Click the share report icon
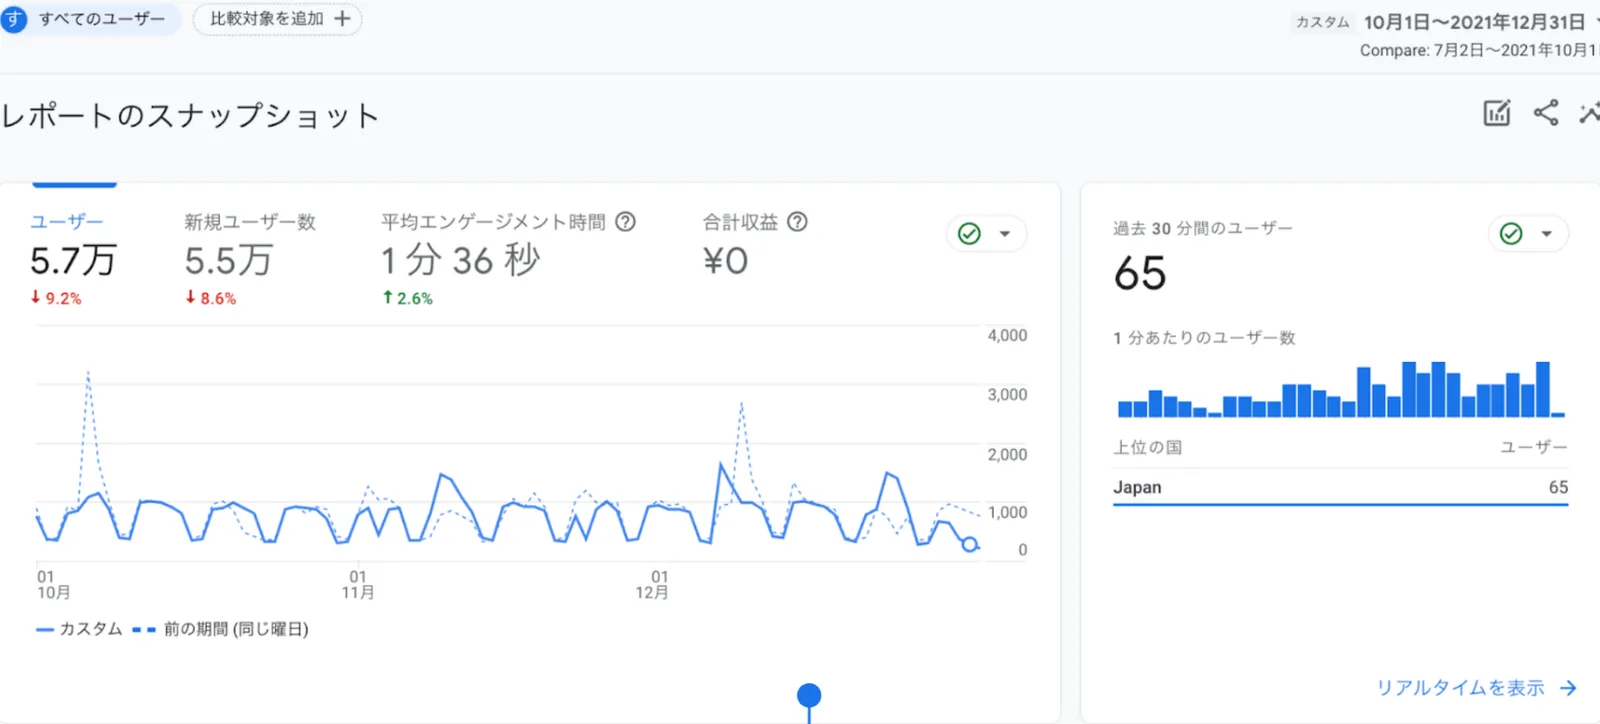The height and width of the screenshot is (724, 1600). click(x=1546, y=113)
